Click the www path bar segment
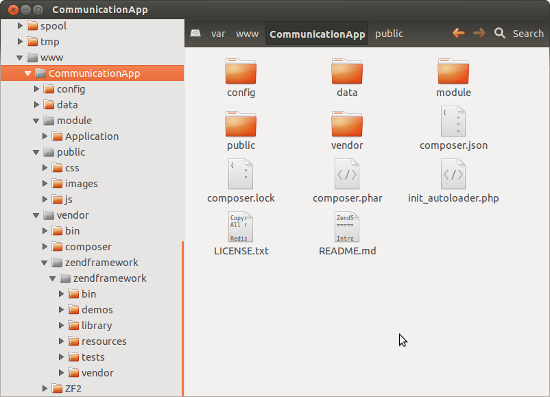Image resolution: width=550 pixels, height=397 pixels. (x=247, y=34)
